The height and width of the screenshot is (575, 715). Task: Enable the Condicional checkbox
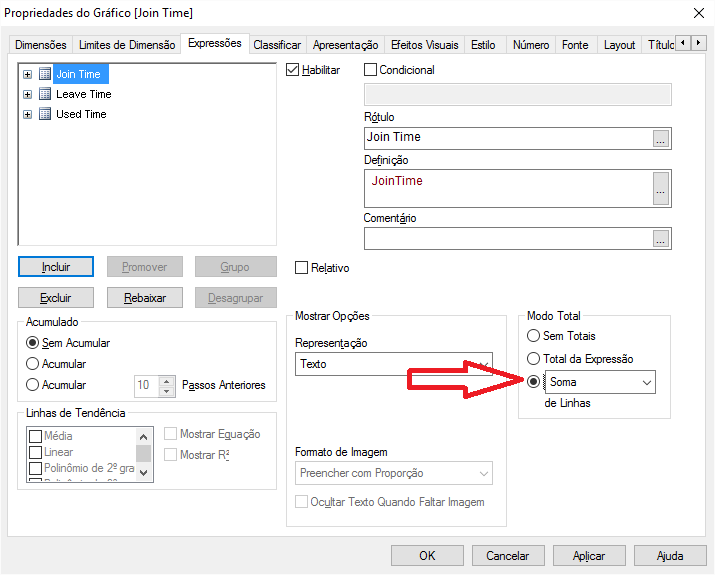point(371,70)
